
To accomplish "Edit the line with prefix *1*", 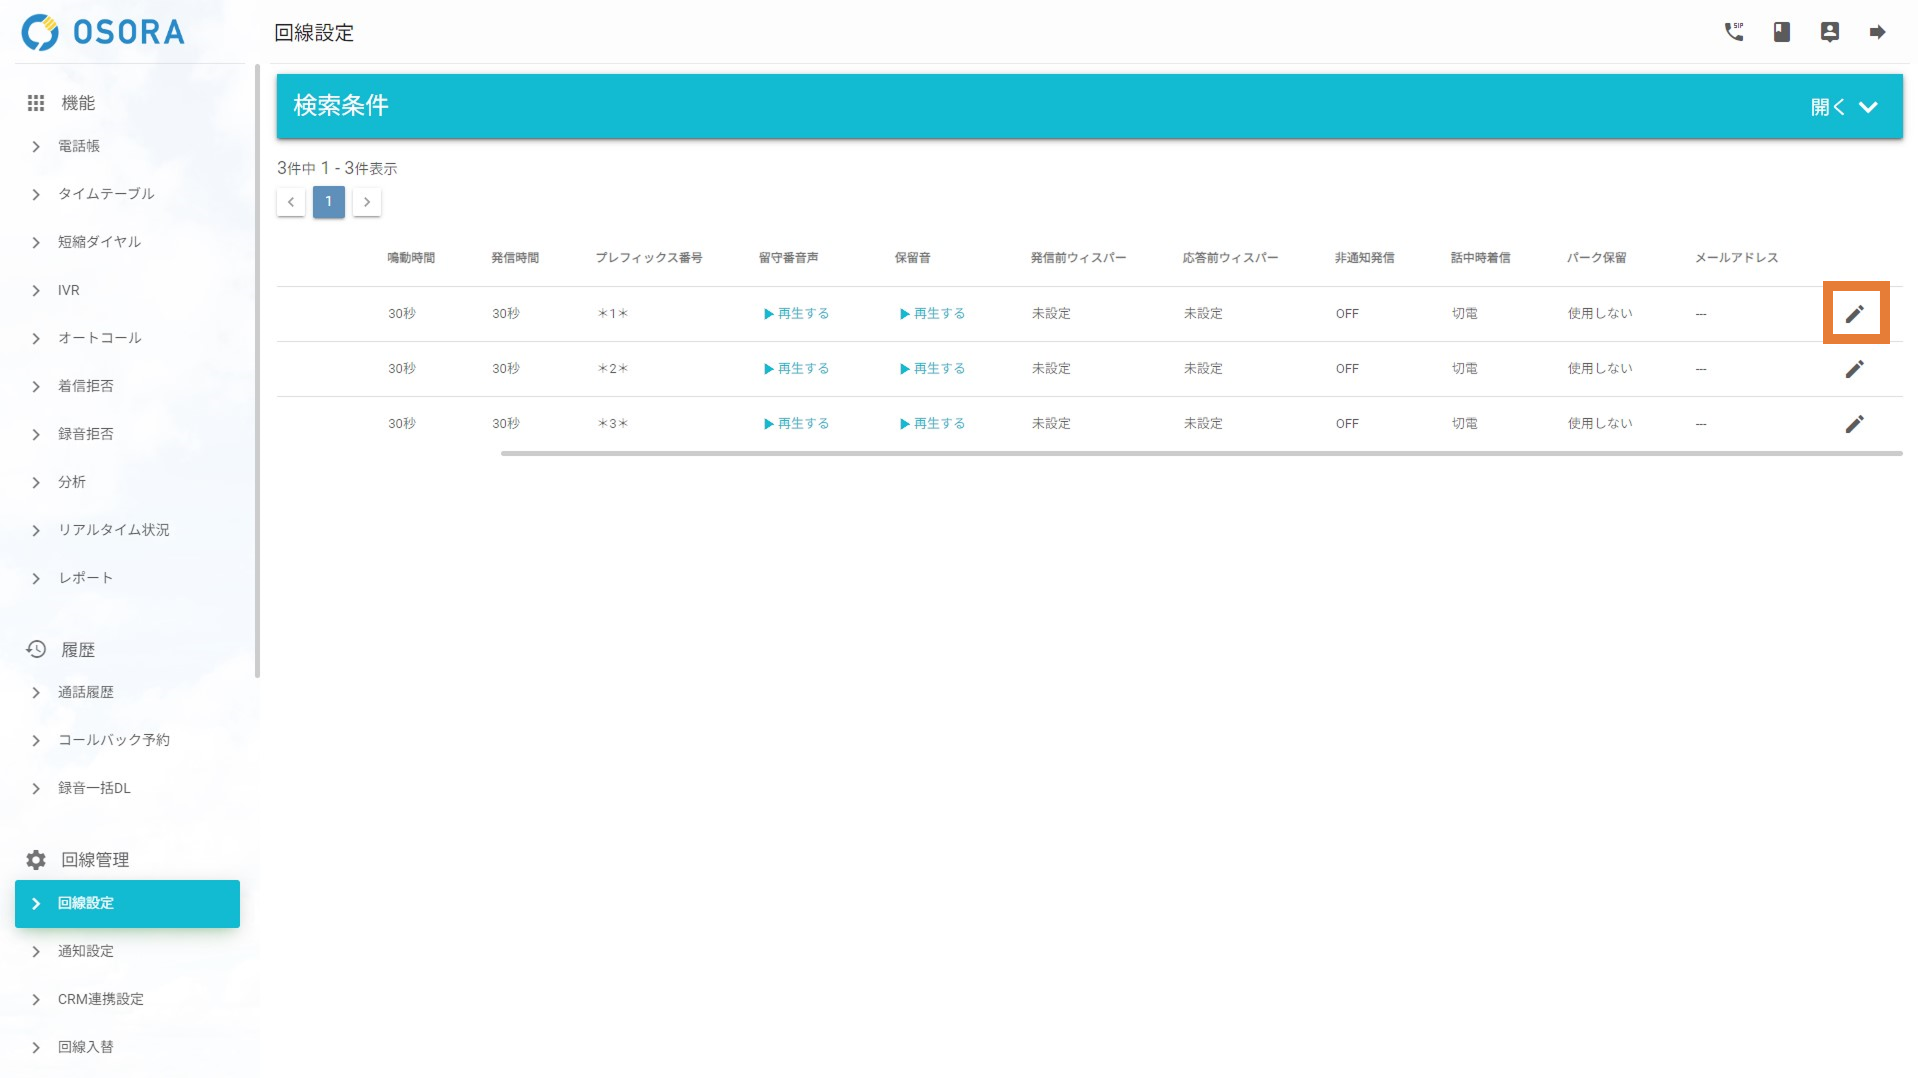I will point(1854,314).
